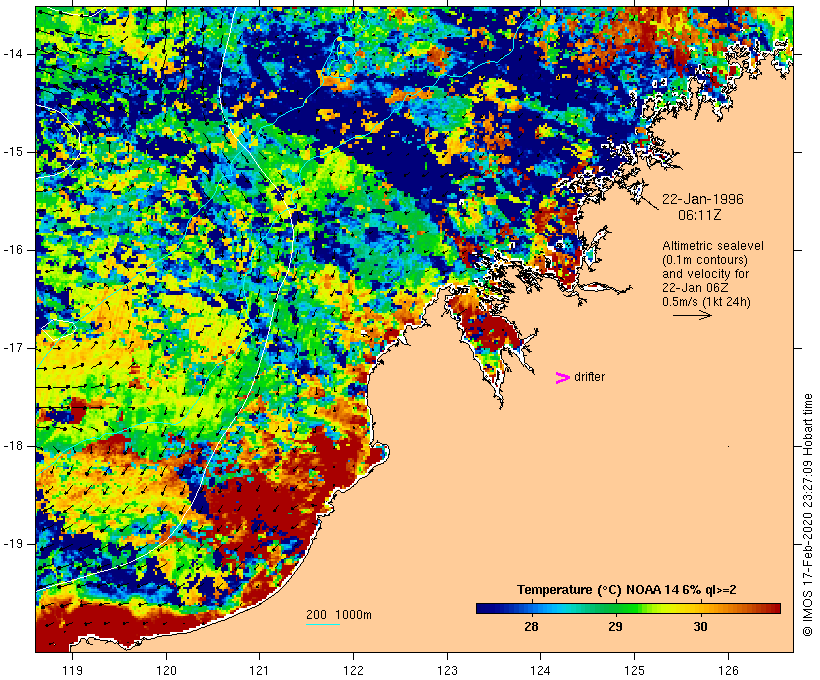
Task: Click 'Altimetric sealevel' annotation text
Action: pos(713,246)
